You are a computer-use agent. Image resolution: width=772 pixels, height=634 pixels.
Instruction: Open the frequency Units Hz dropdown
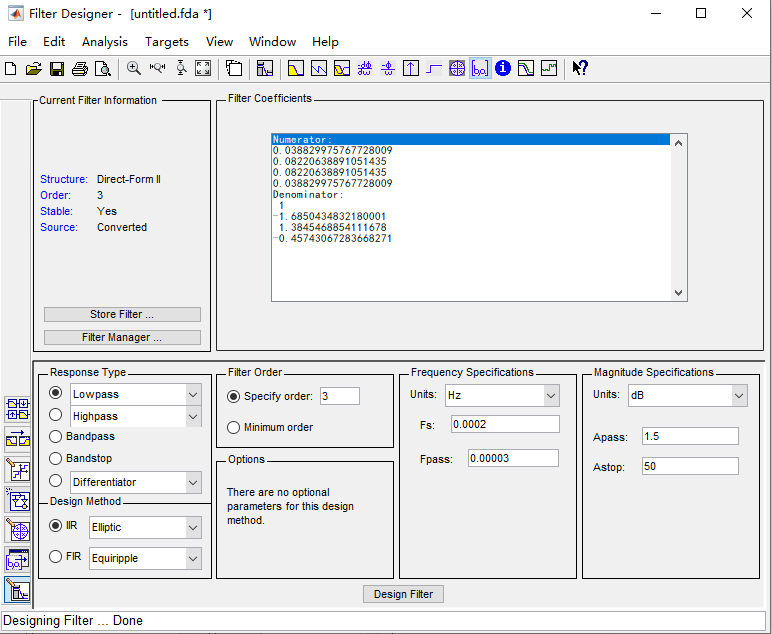551,396
